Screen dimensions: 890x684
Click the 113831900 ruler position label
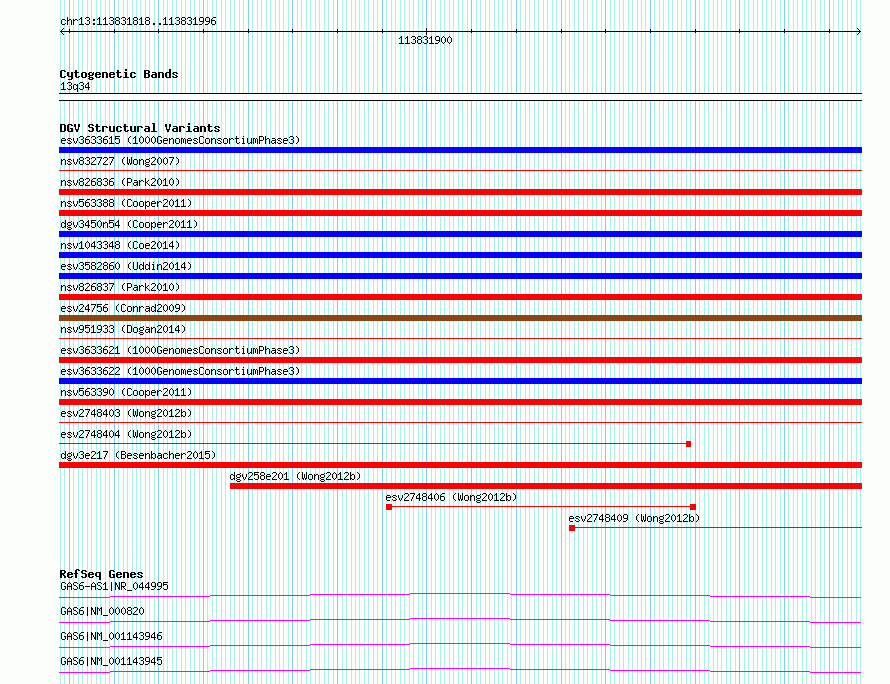(425, 40)
